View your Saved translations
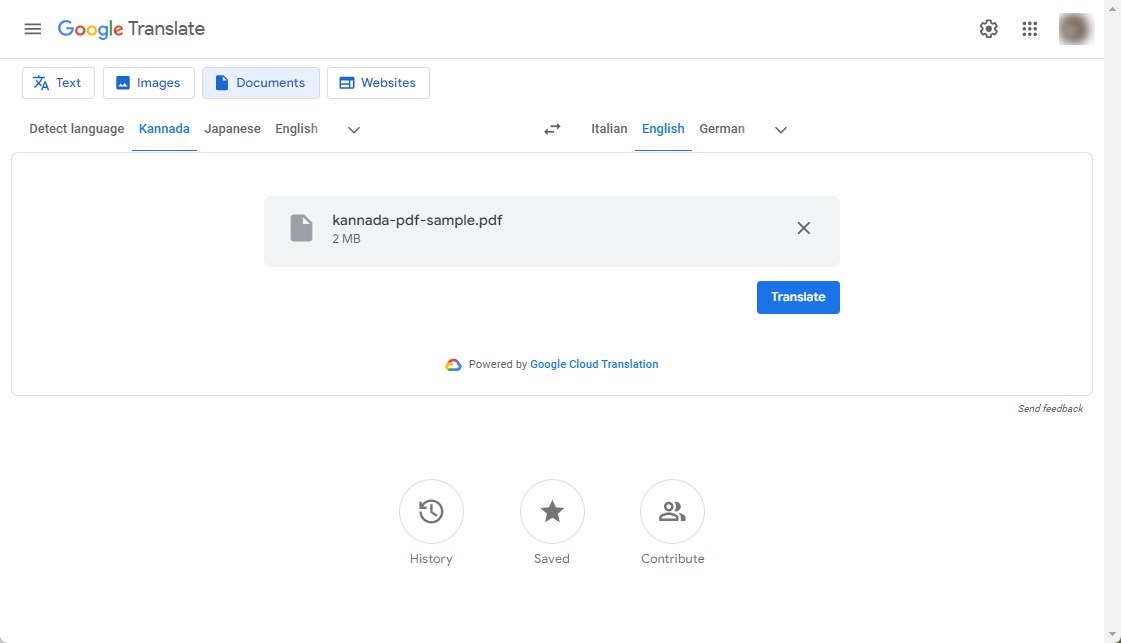Screen dimensions: 1121x643 552,511
